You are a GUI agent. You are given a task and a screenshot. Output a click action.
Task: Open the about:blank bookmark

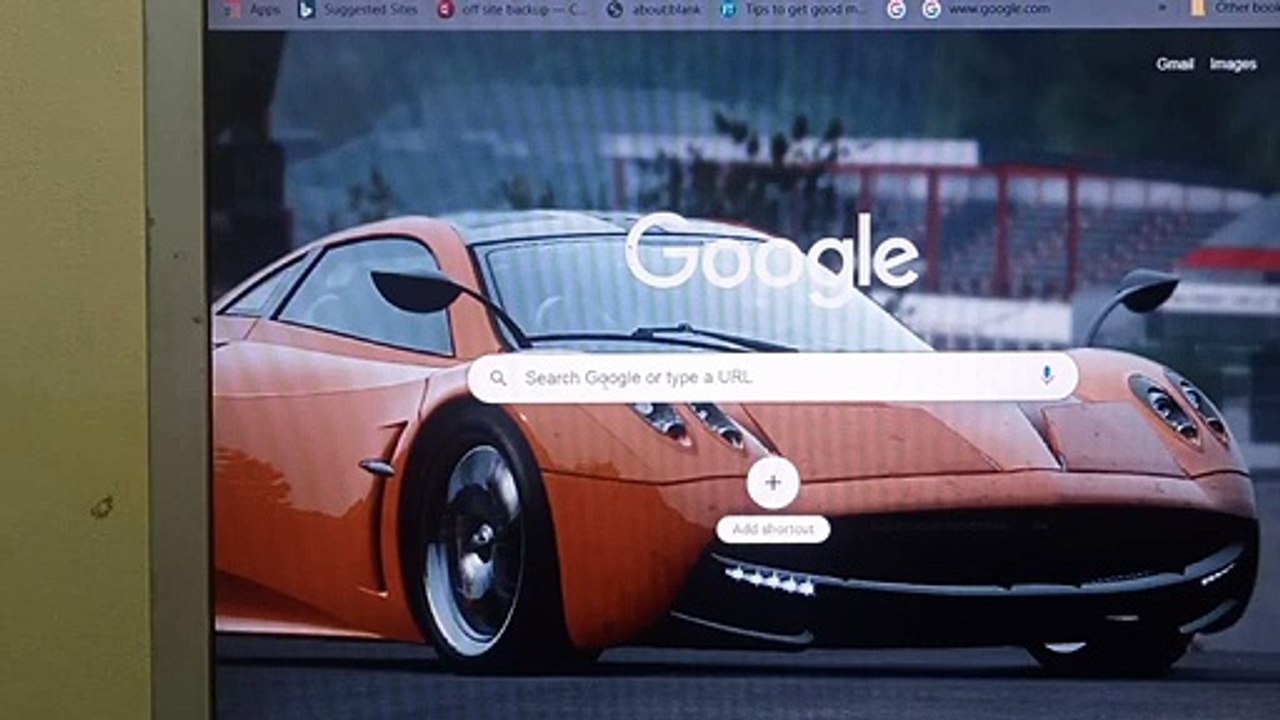coord(654,9)
